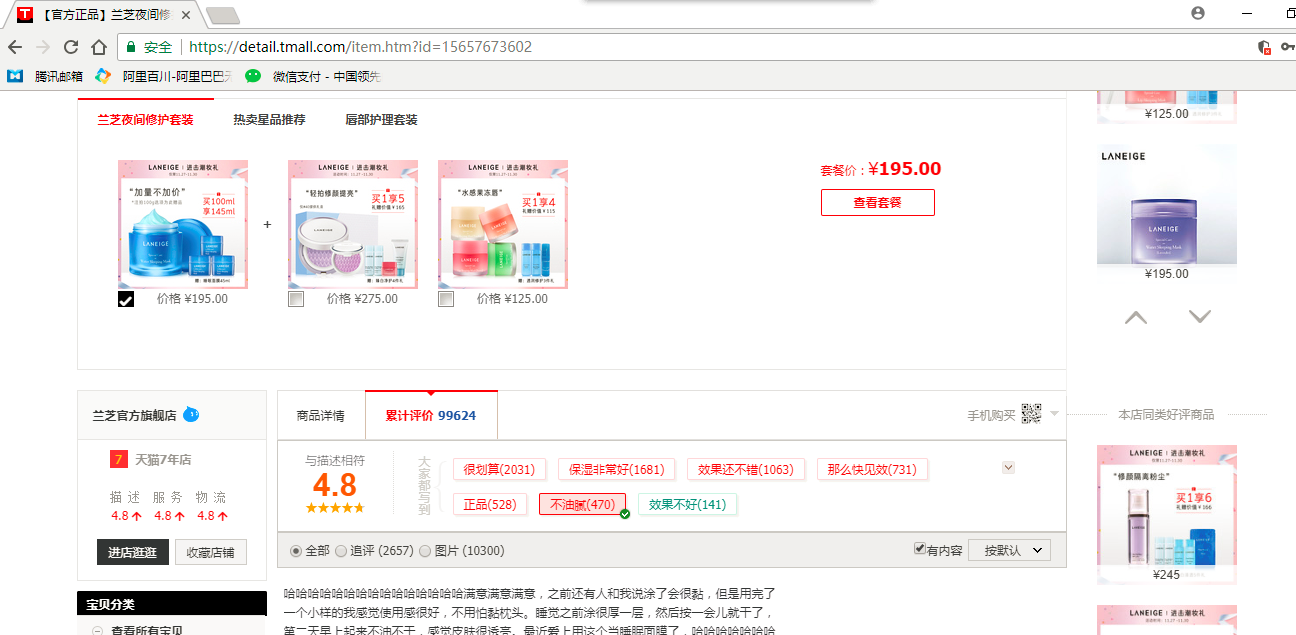1296x635 pixels.
Task: Click the 收藏店铺 button
Action: (211, 552)
